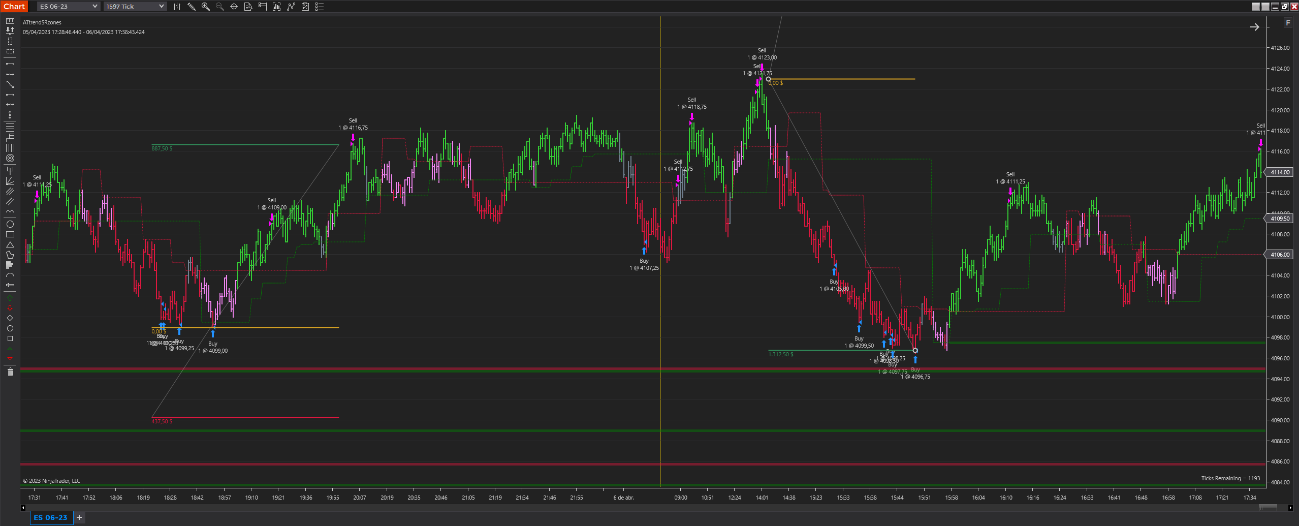Select the cross hair cursor icon
1299x526 pixels.
click(x=234, y=6)
